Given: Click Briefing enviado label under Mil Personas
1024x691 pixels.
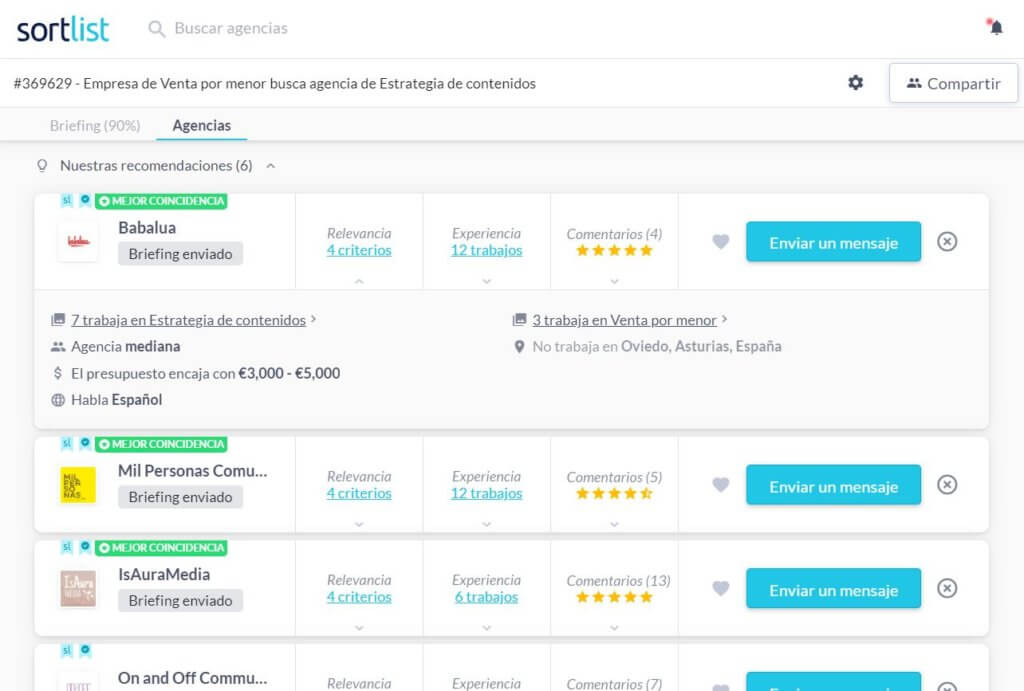Looking at the screenshot, I should point(180,497).
